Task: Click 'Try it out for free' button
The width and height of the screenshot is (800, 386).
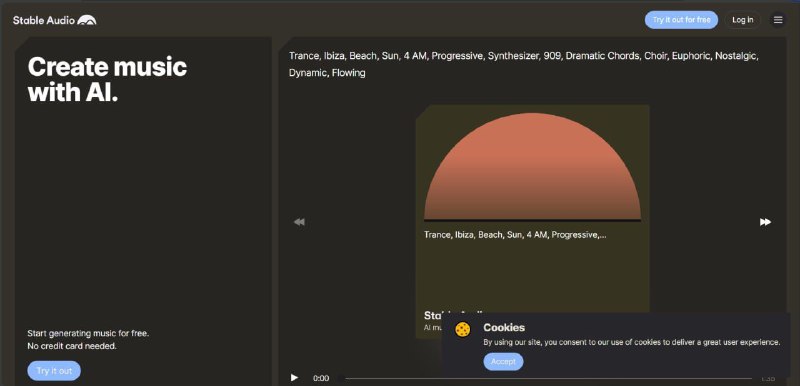Action: [681, 20]
